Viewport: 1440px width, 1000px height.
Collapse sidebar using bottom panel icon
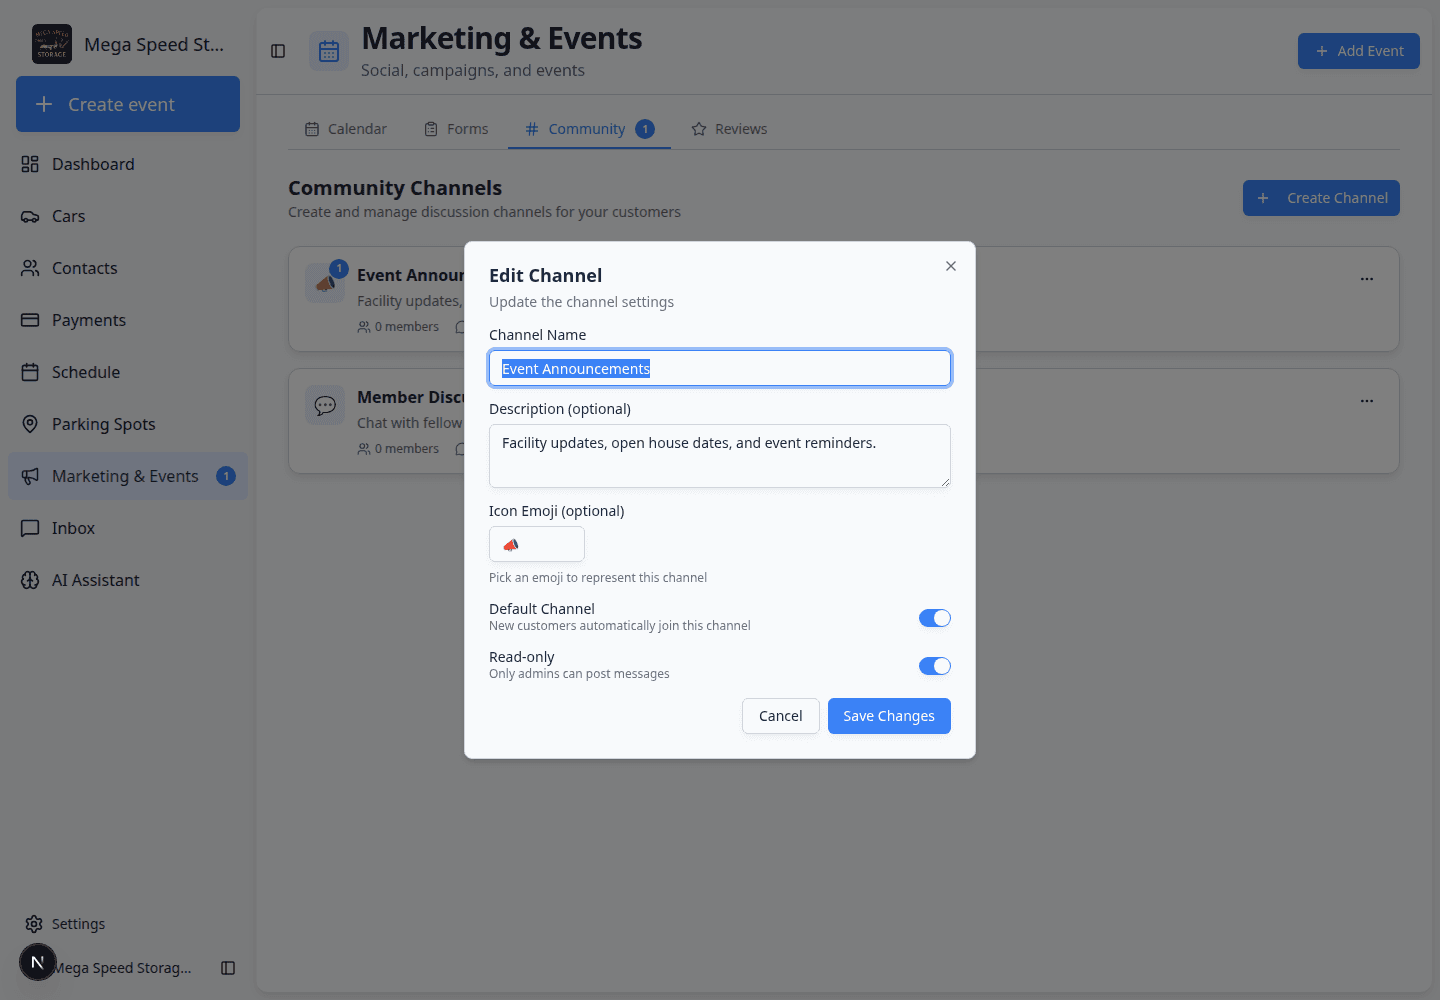click(x=228, y=968)
